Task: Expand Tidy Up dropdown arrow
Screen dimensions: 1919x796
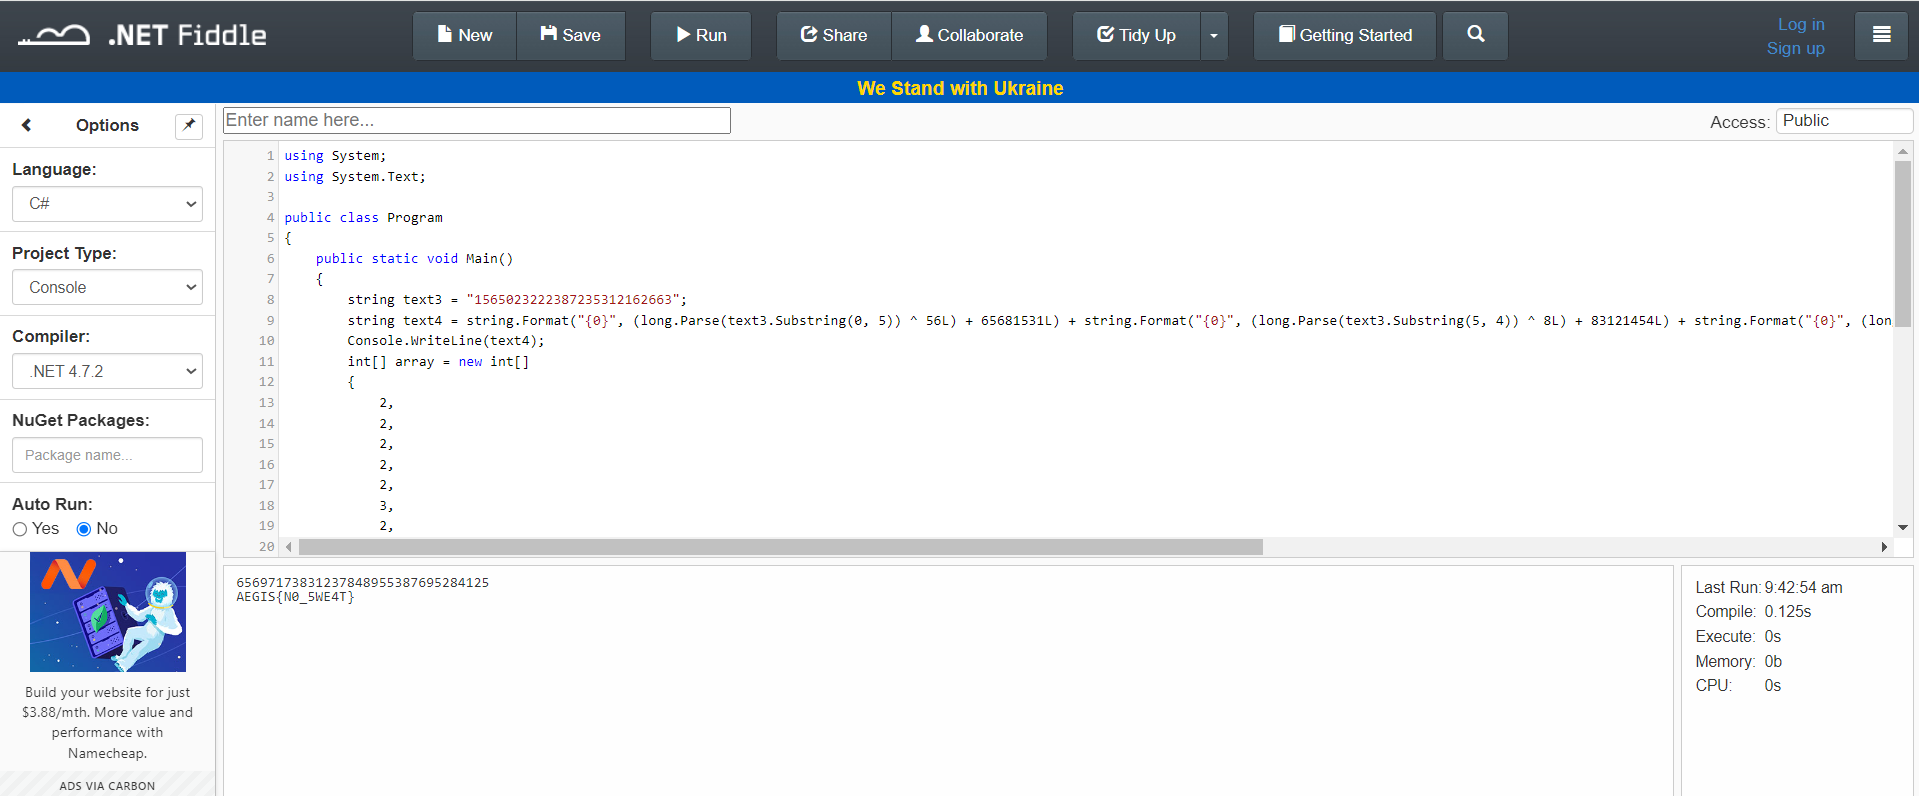Action: [1214, 35]
